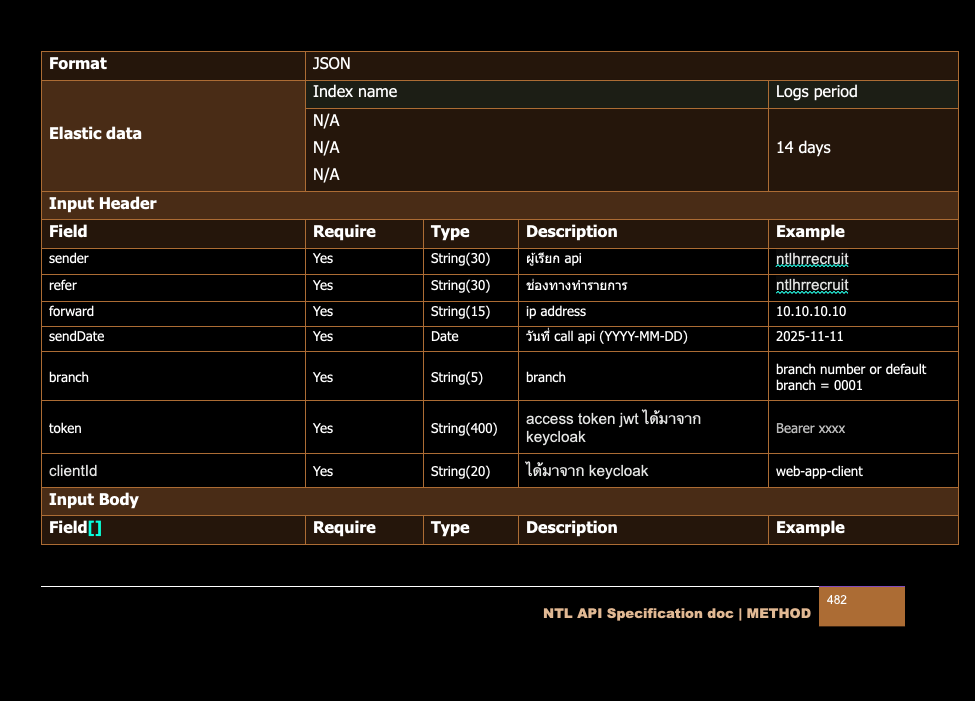Click the "Logs period" column header
The width and height of the screenshot is (975, 701).
point(816,92)
